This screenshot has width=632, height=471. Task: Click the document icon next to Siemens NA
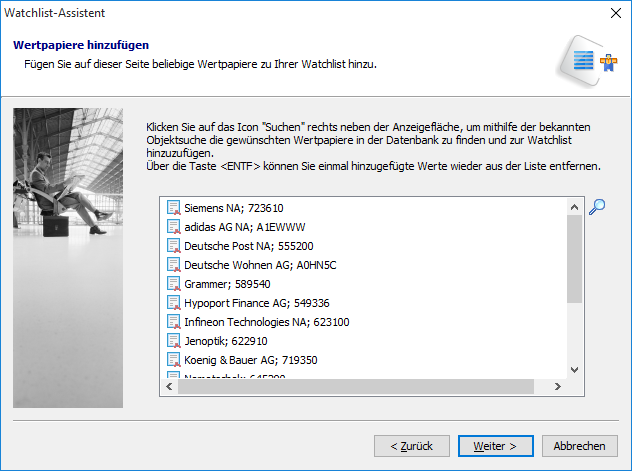click(174, 208)
